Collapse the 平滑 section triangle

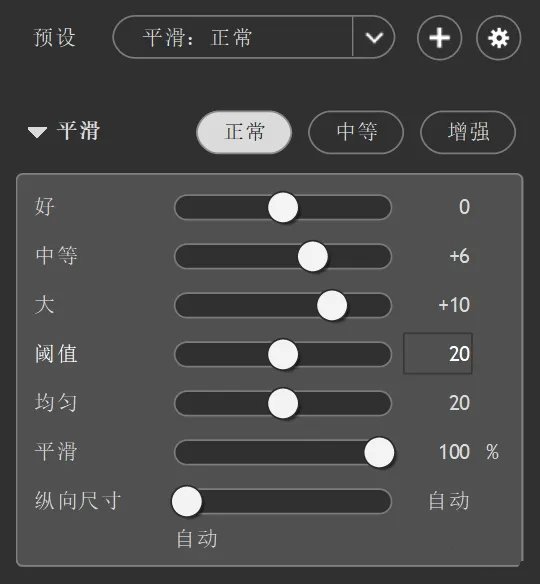pyautogui.click(x=37, y=132)
